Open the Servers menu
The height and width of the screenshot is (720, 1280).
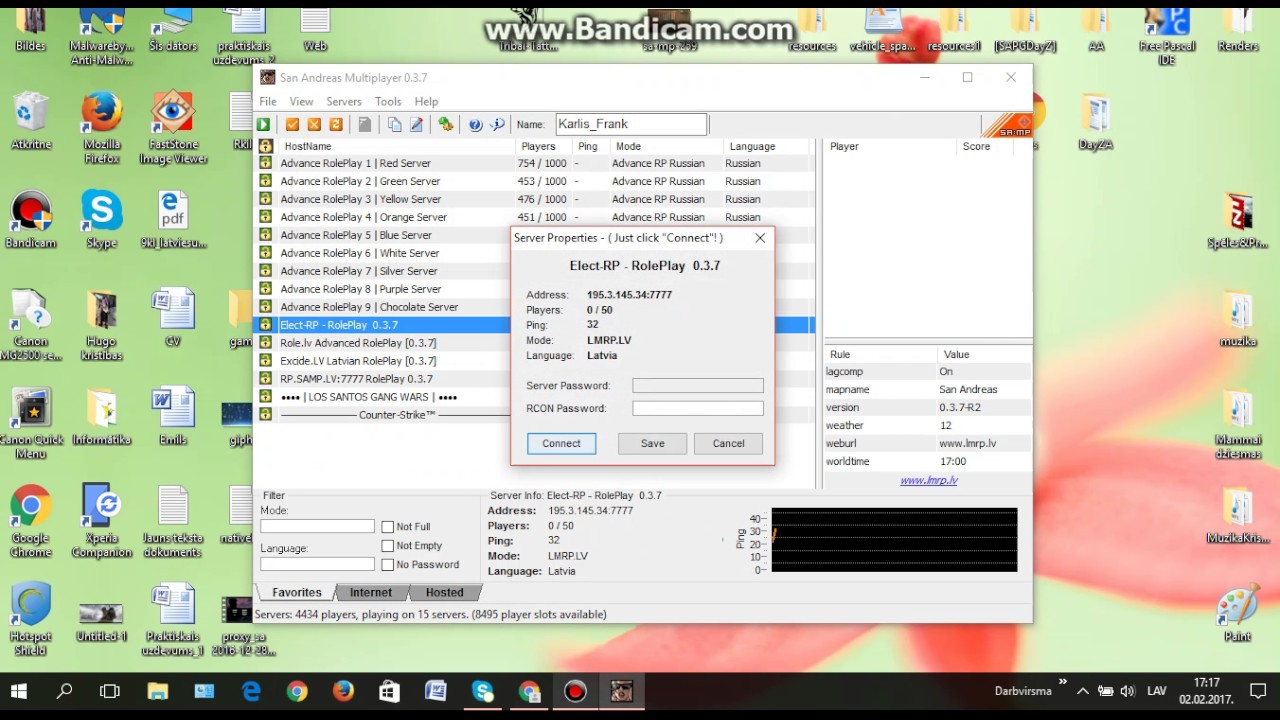[x=344, y=101]
